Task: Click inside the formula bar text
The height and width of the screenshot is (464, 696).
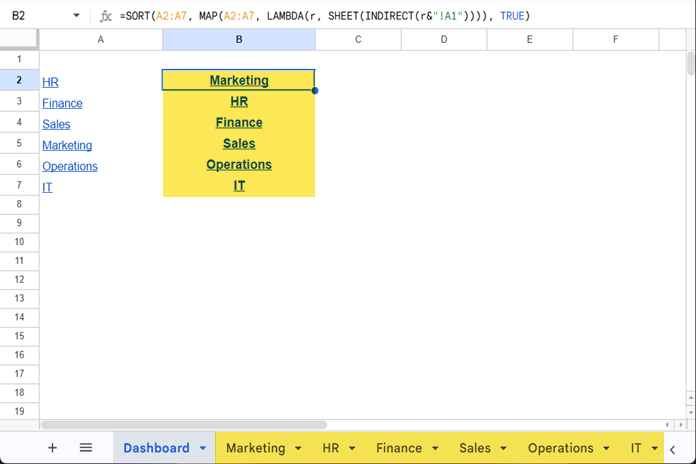Action: [x=324, y=16]
